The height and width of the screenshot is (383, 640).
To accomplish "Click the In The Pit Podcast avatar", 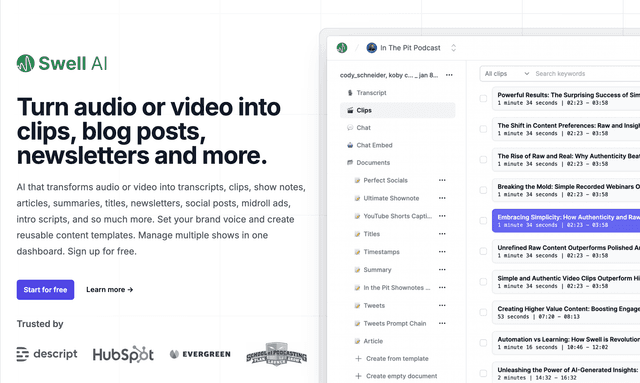I will pos(371,48).
